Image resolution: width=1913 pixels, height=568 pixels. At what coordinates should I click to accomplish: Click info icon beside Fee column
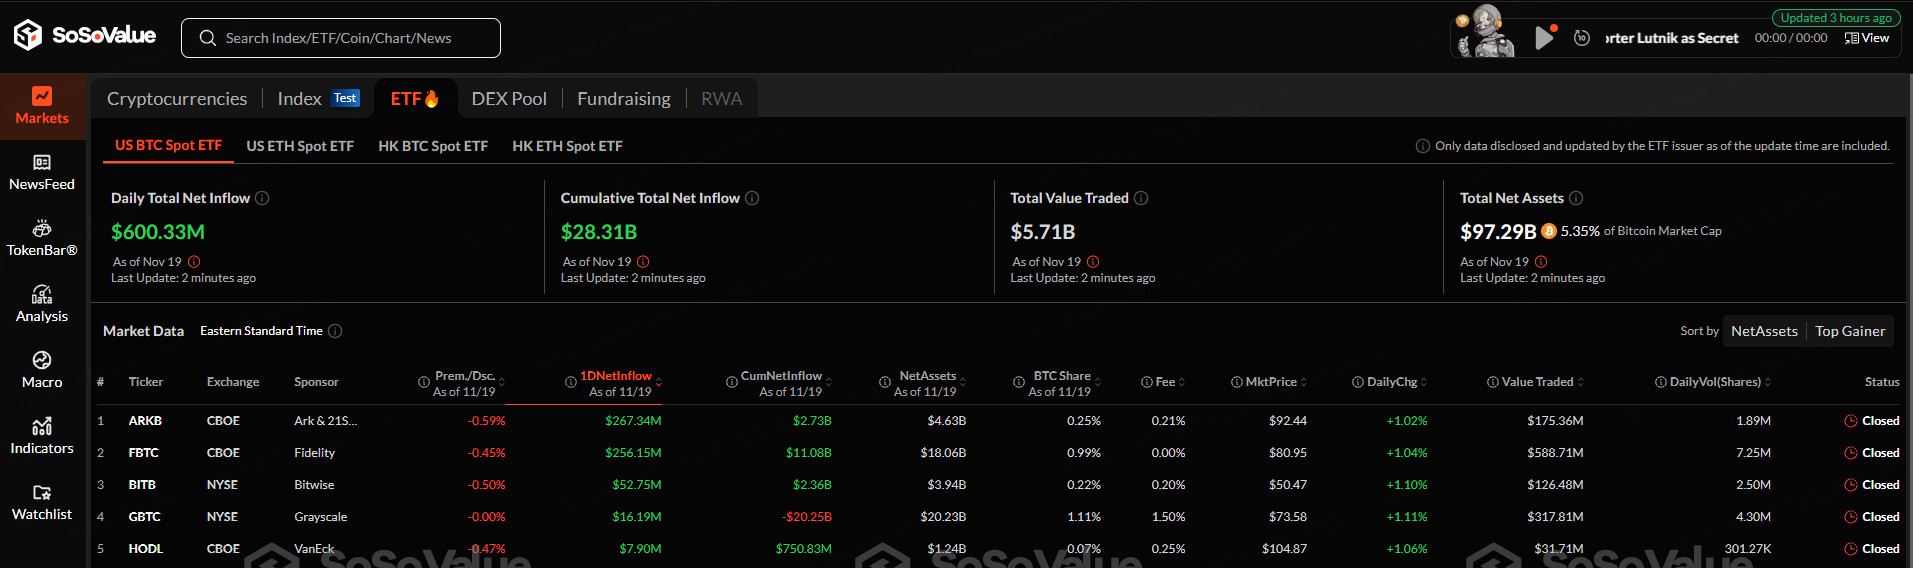1147,382
